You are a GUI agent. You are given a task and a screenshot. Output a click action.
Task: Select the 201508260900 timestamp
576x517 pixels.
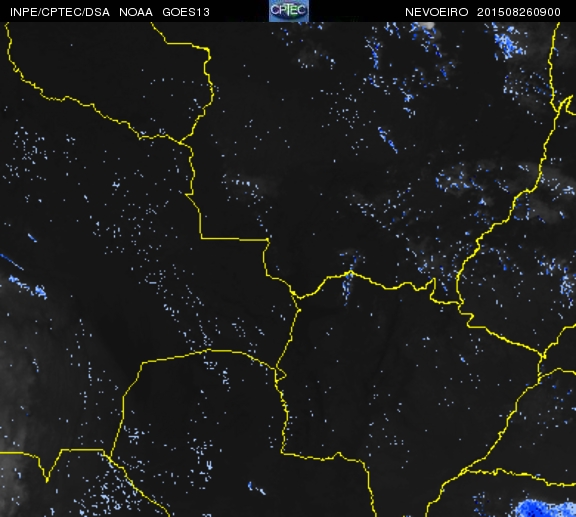tap(518, 12)
